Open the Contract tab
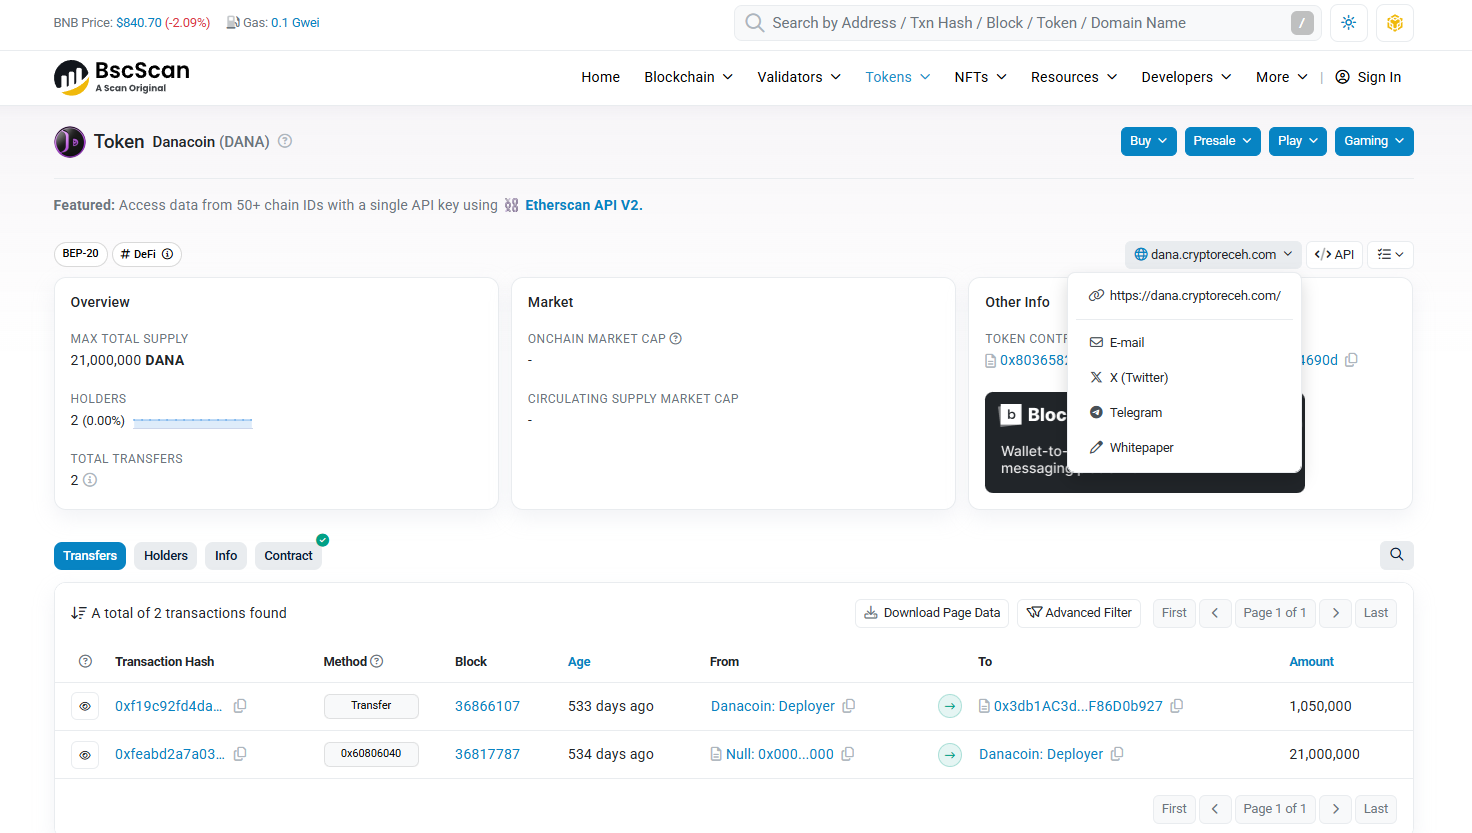Viewport: 1472px width, 833px height. 288,556
